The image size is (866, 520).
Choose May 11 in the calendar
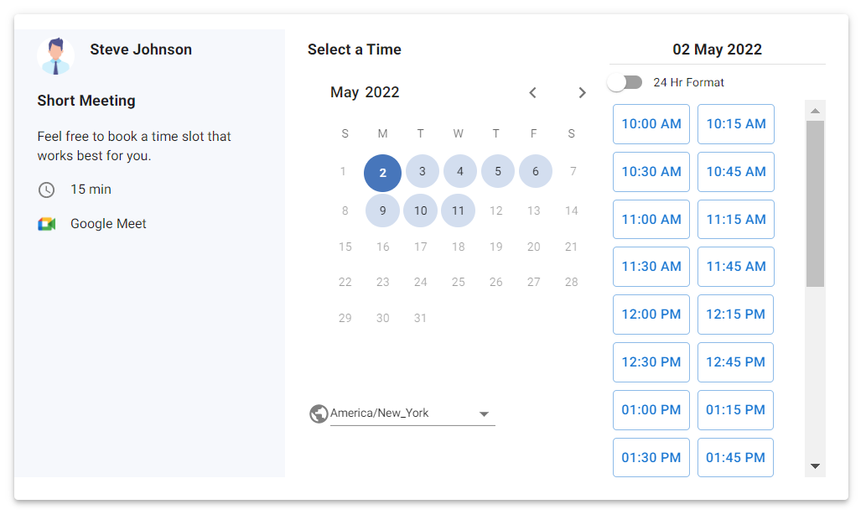458,211
